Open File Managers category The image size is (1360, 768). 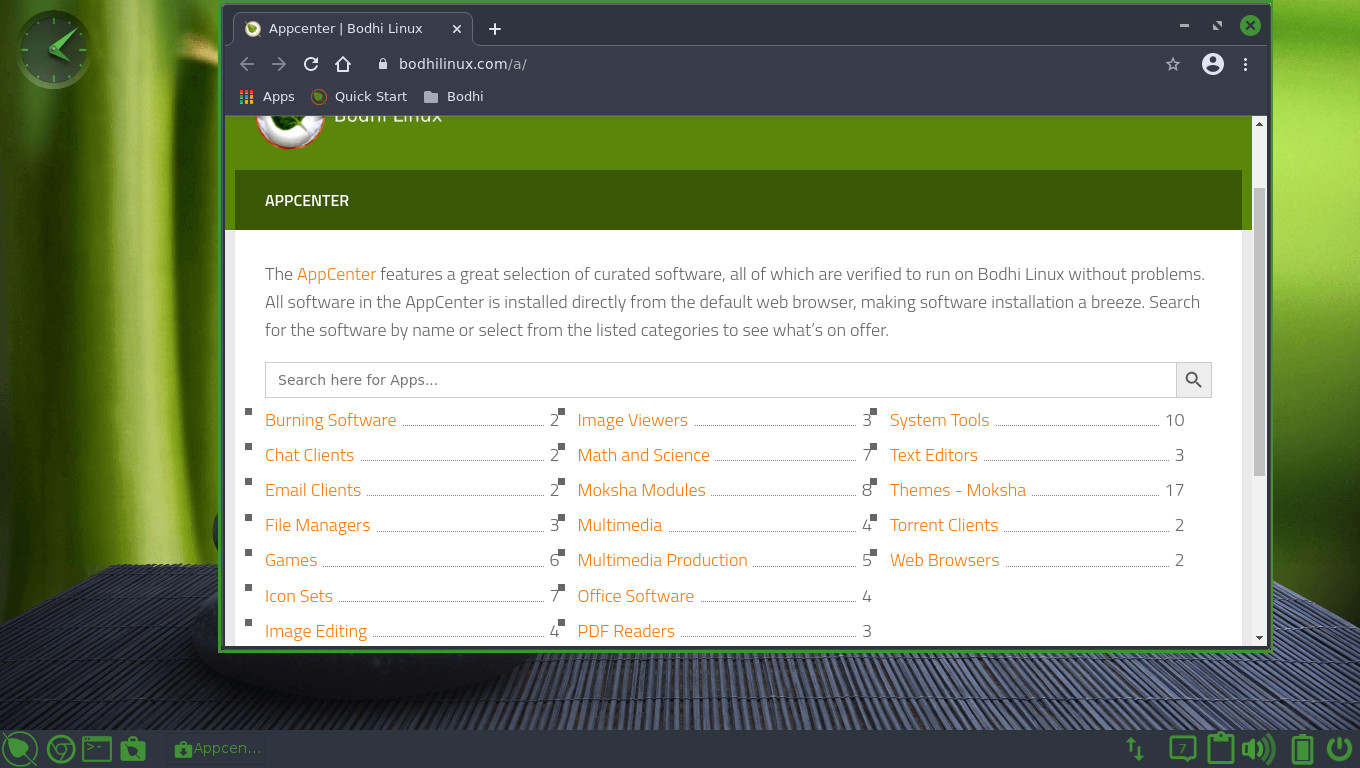(x=317, y=525)
